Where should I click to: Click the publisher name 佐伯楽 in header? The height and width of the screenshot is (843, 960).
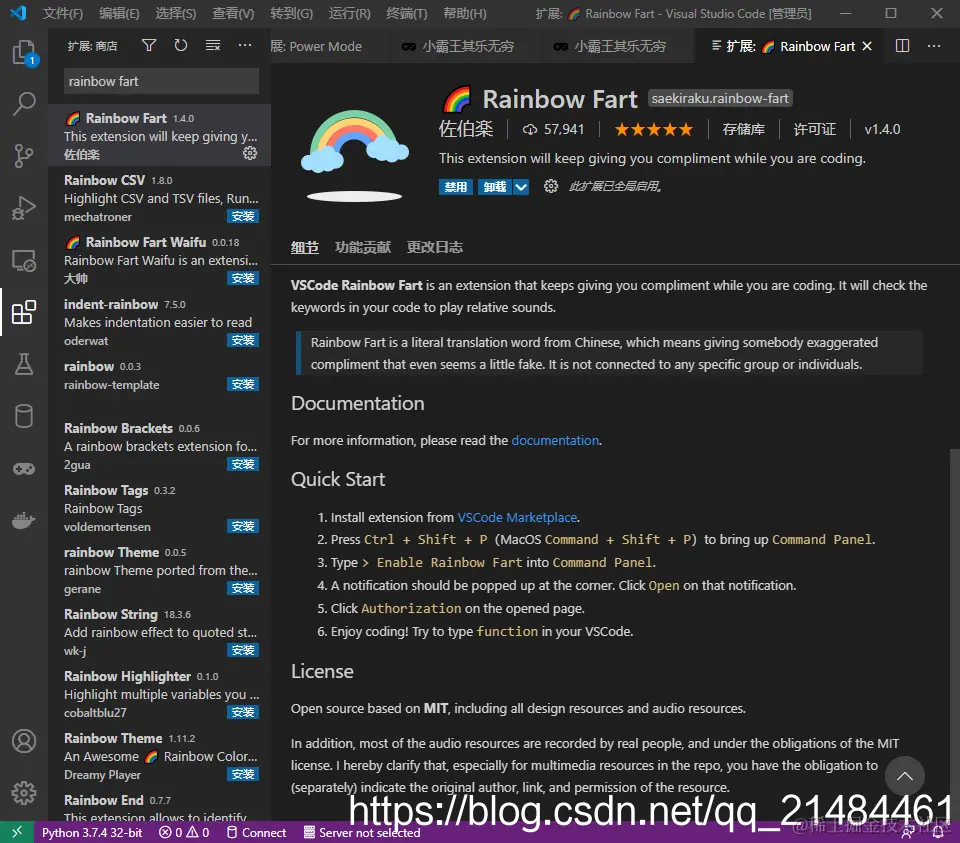(x=466, y=129)
